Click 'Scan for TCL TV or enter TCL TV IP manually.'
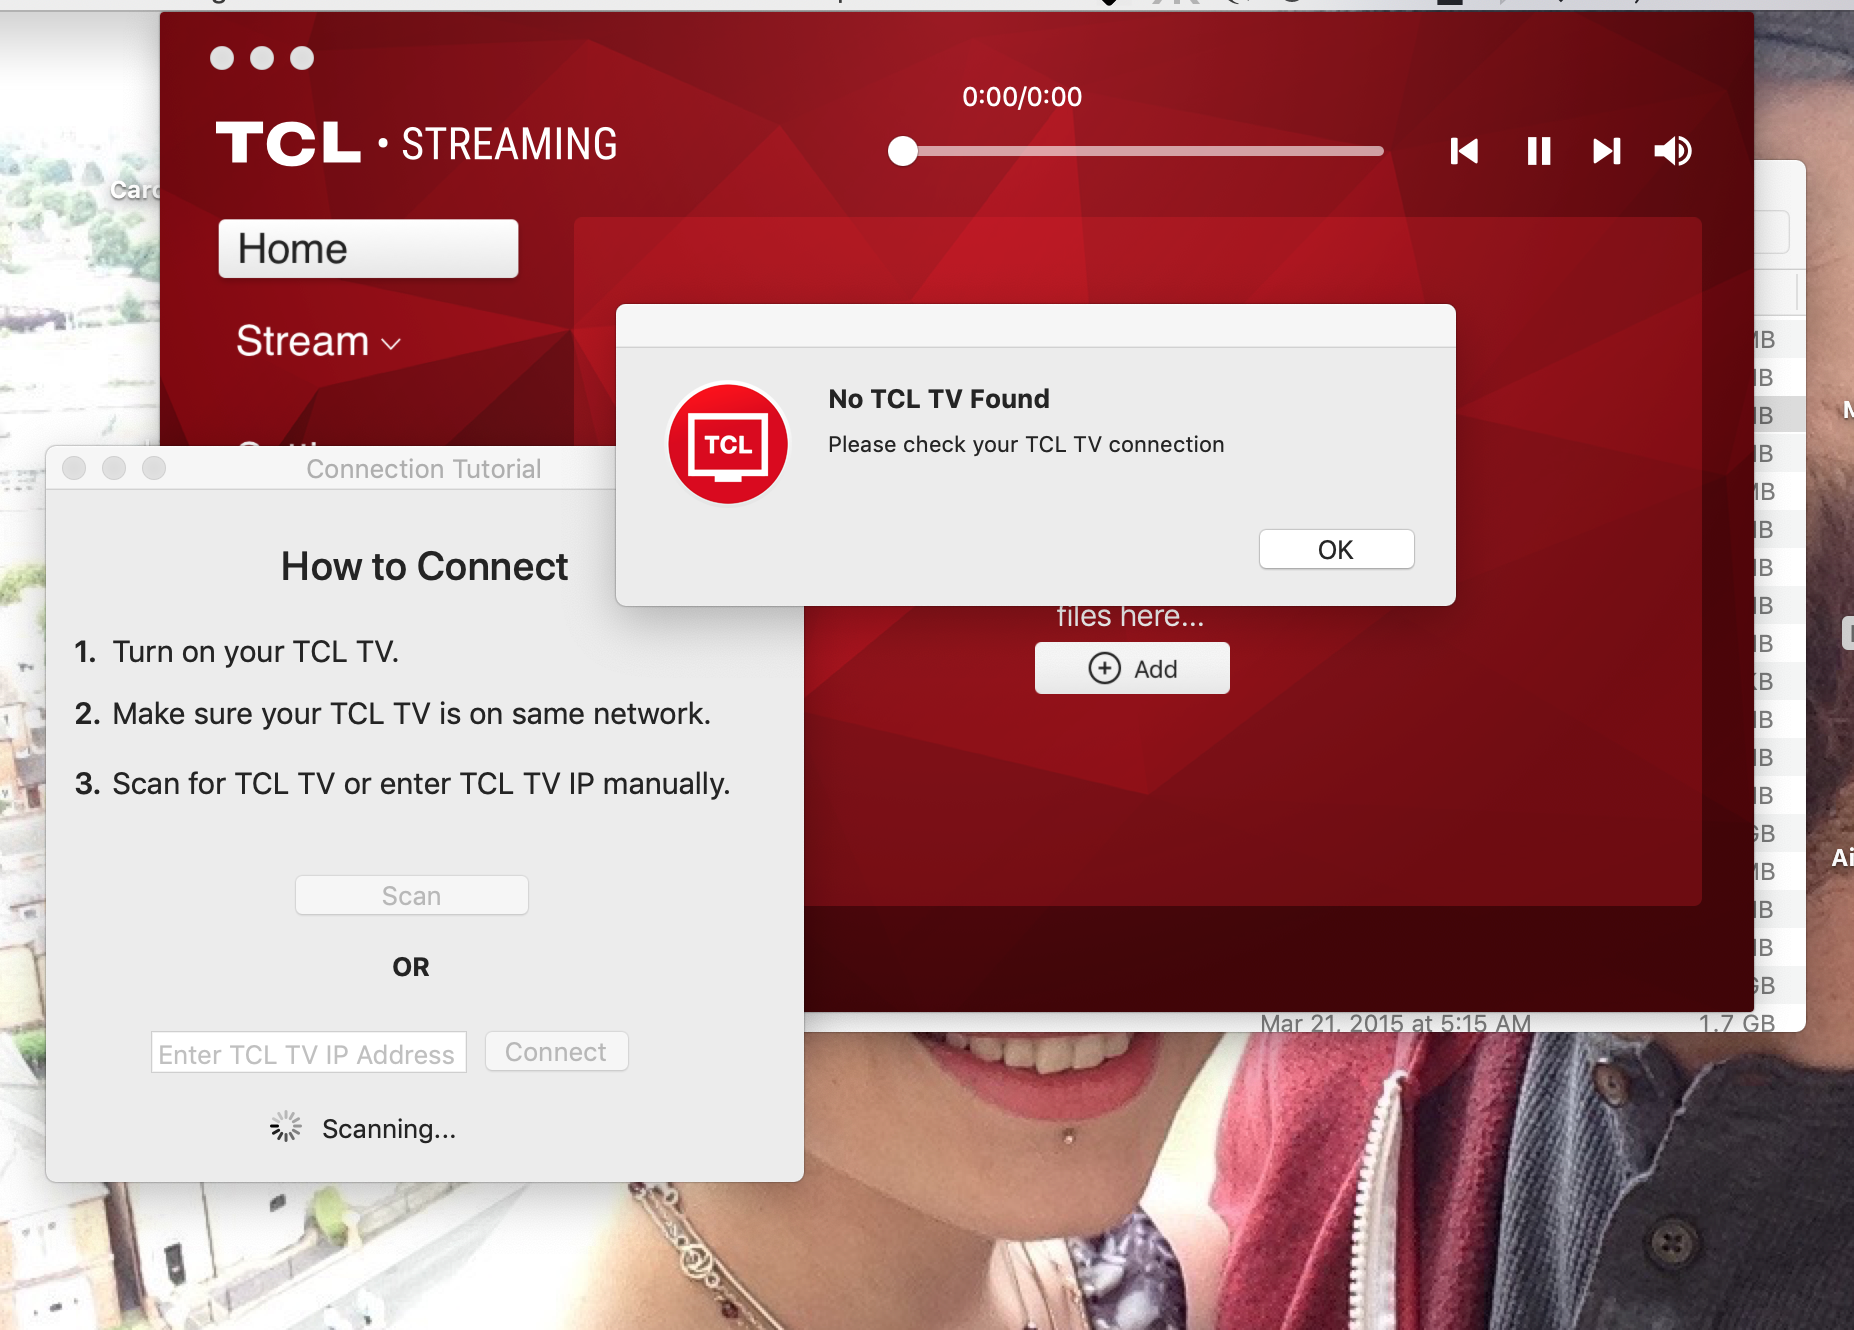This screenshot has height=1330, width=1854. pos(421,784)
